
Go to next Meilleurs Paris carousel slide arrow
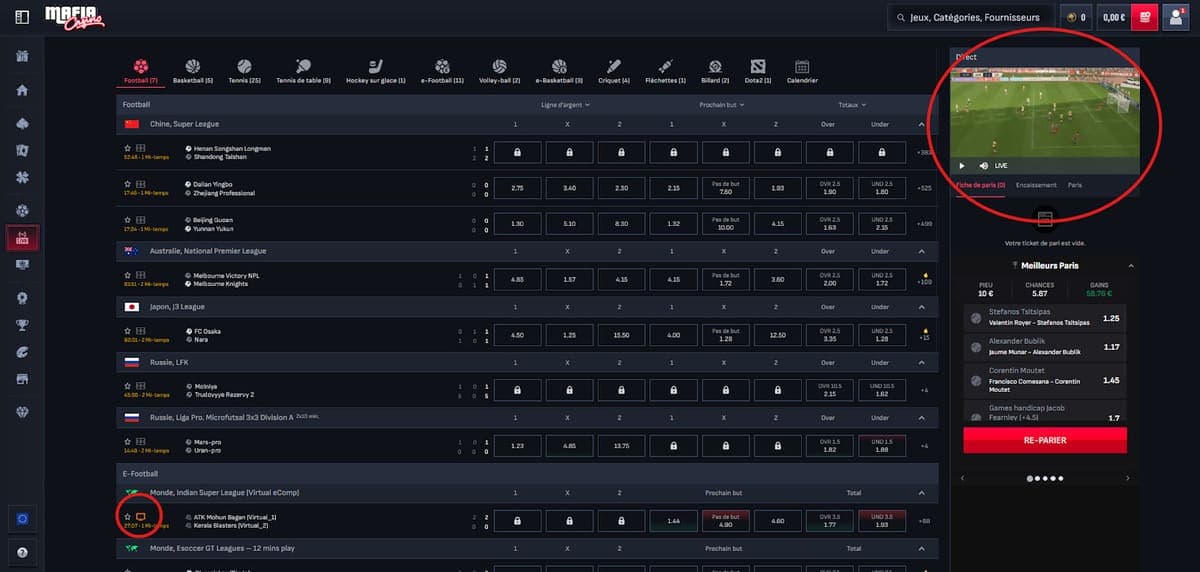(x=1130, y=479)
